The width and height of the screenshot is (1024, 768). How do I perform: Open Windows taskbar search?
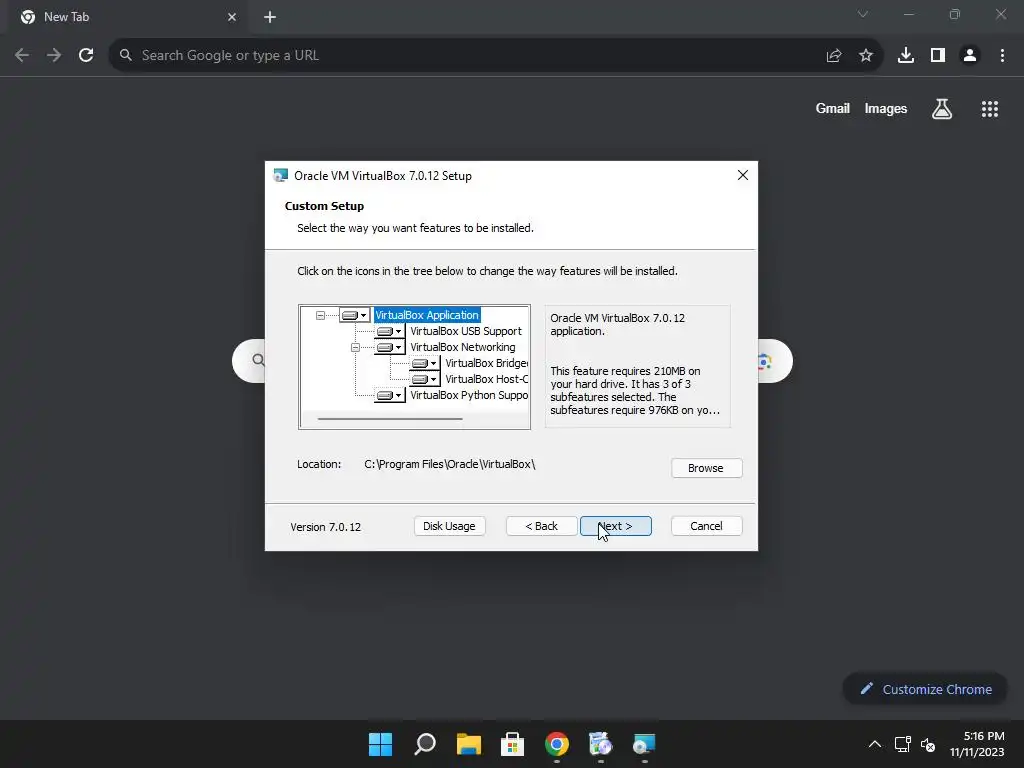click(x=424, y=744)
